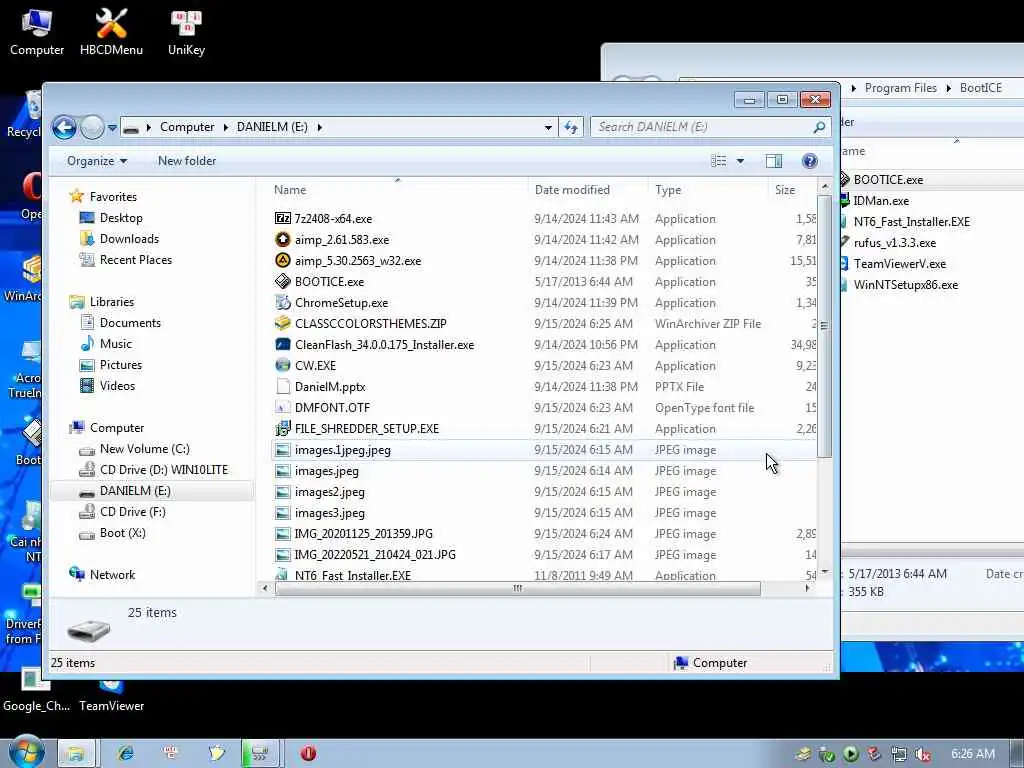Open HBCDMenu desktop shortcut

click(x=111, y=31)
